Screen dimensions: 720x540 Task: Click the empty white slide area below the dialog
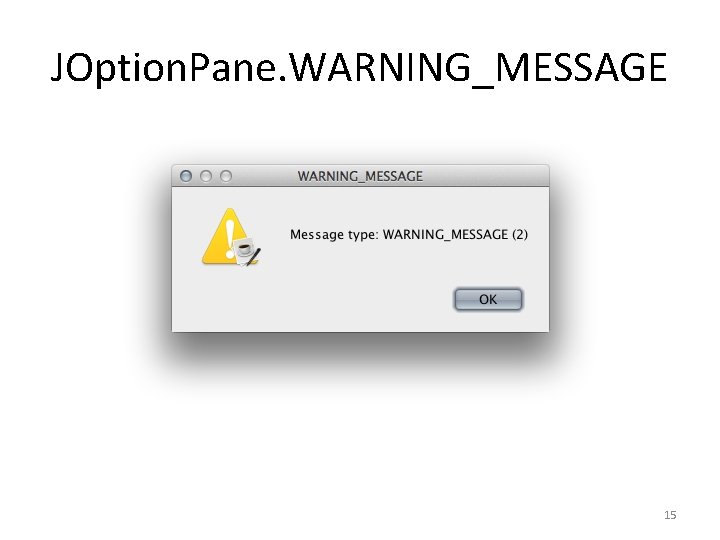tap(360, 450)
